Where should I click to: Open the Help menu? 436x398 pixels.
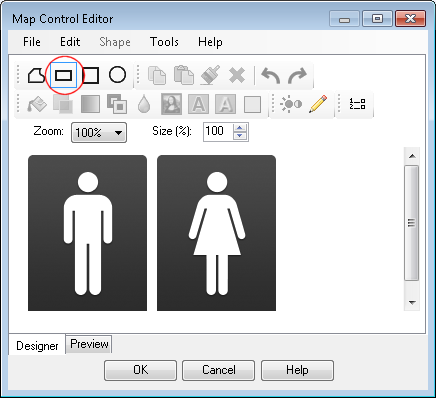tap(210, 42)
